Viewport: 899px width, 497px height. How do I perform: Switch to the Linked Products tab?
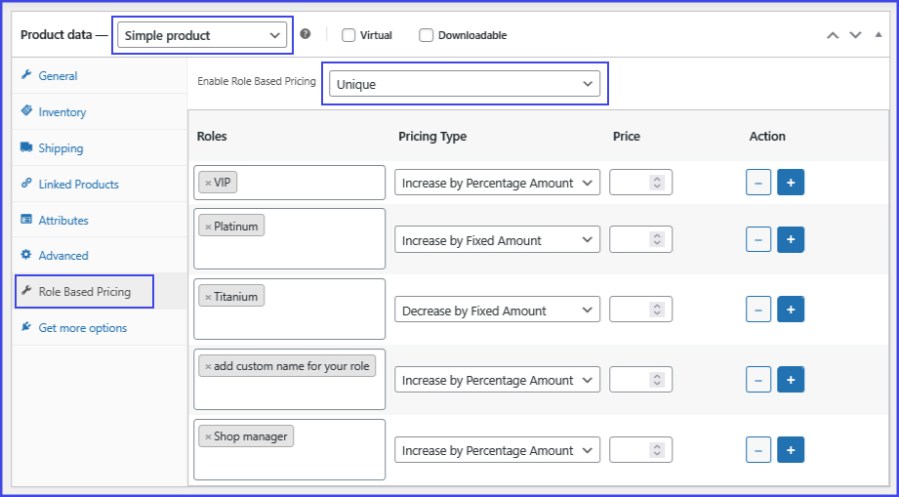tap(78, 184)
